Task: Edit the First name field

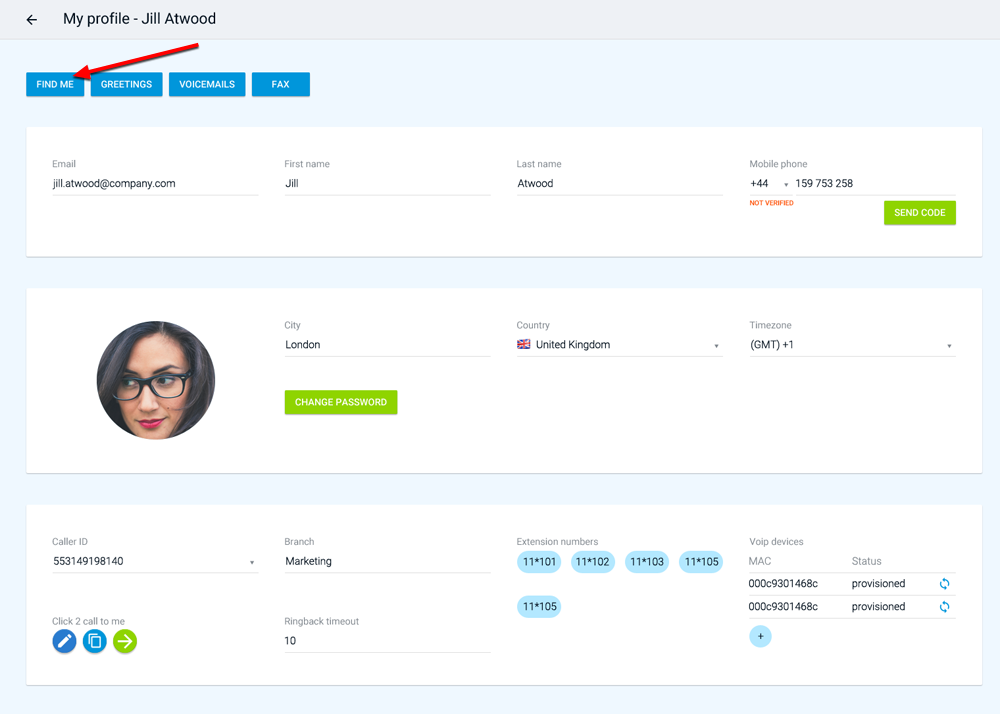Action: click(x=387, y=184)
